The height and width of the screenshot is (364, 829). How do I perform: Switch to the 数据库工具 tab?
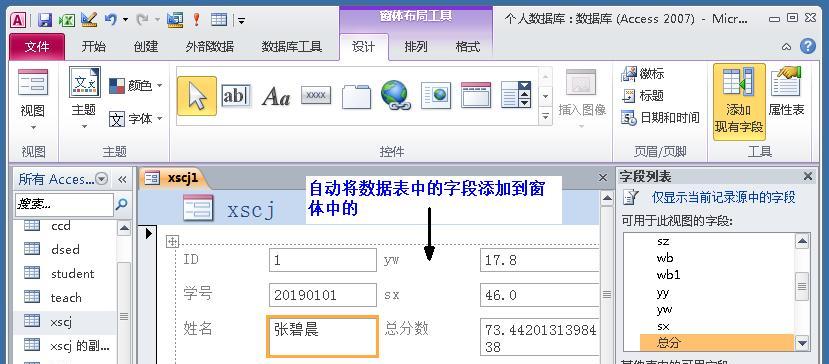292,47
